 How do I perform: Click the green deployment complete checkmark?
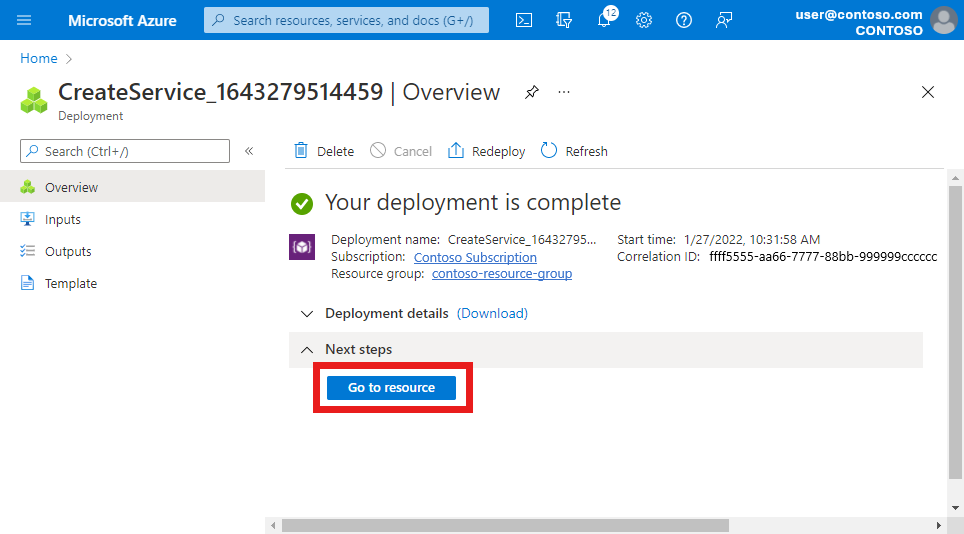(302, 203)
